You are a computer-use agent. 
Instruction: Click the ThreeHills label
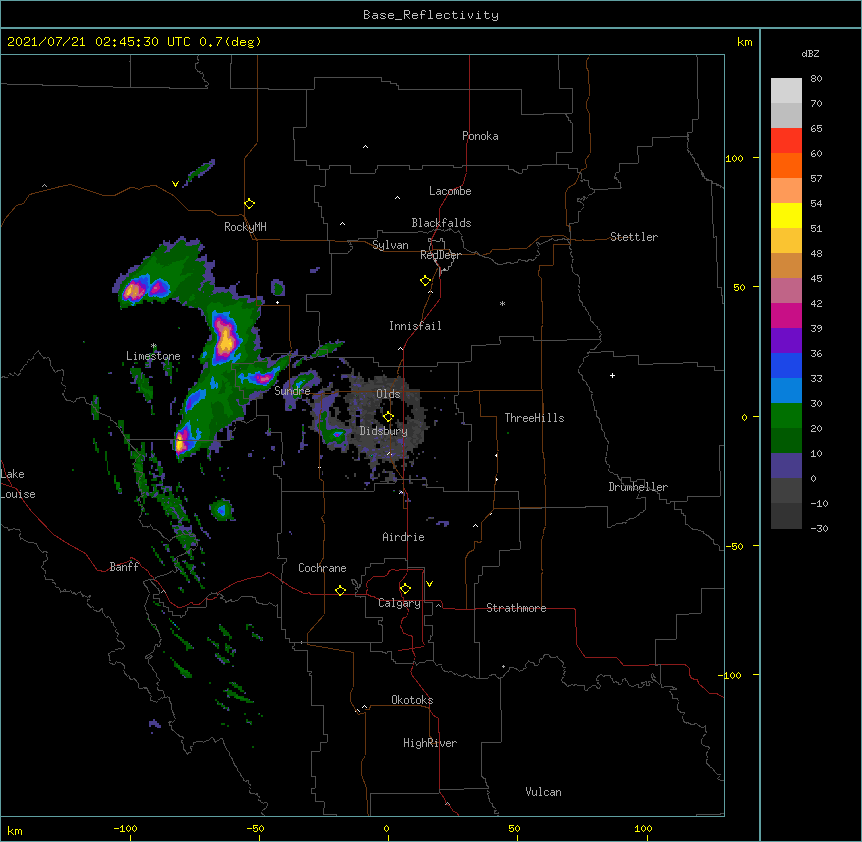(534, 418)
